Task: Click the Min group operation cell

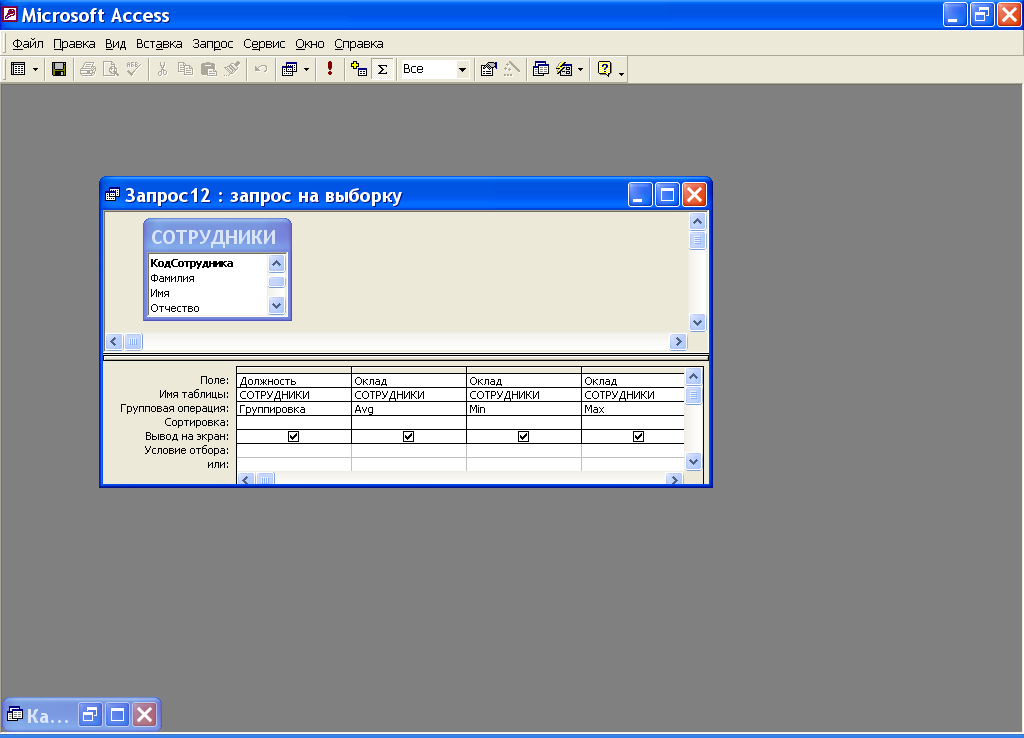Action: pos(524,409)
